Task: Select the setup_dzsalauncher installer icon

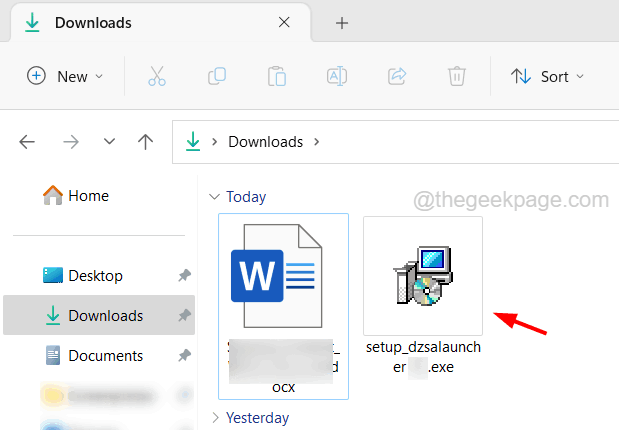Action: (423, 276)
